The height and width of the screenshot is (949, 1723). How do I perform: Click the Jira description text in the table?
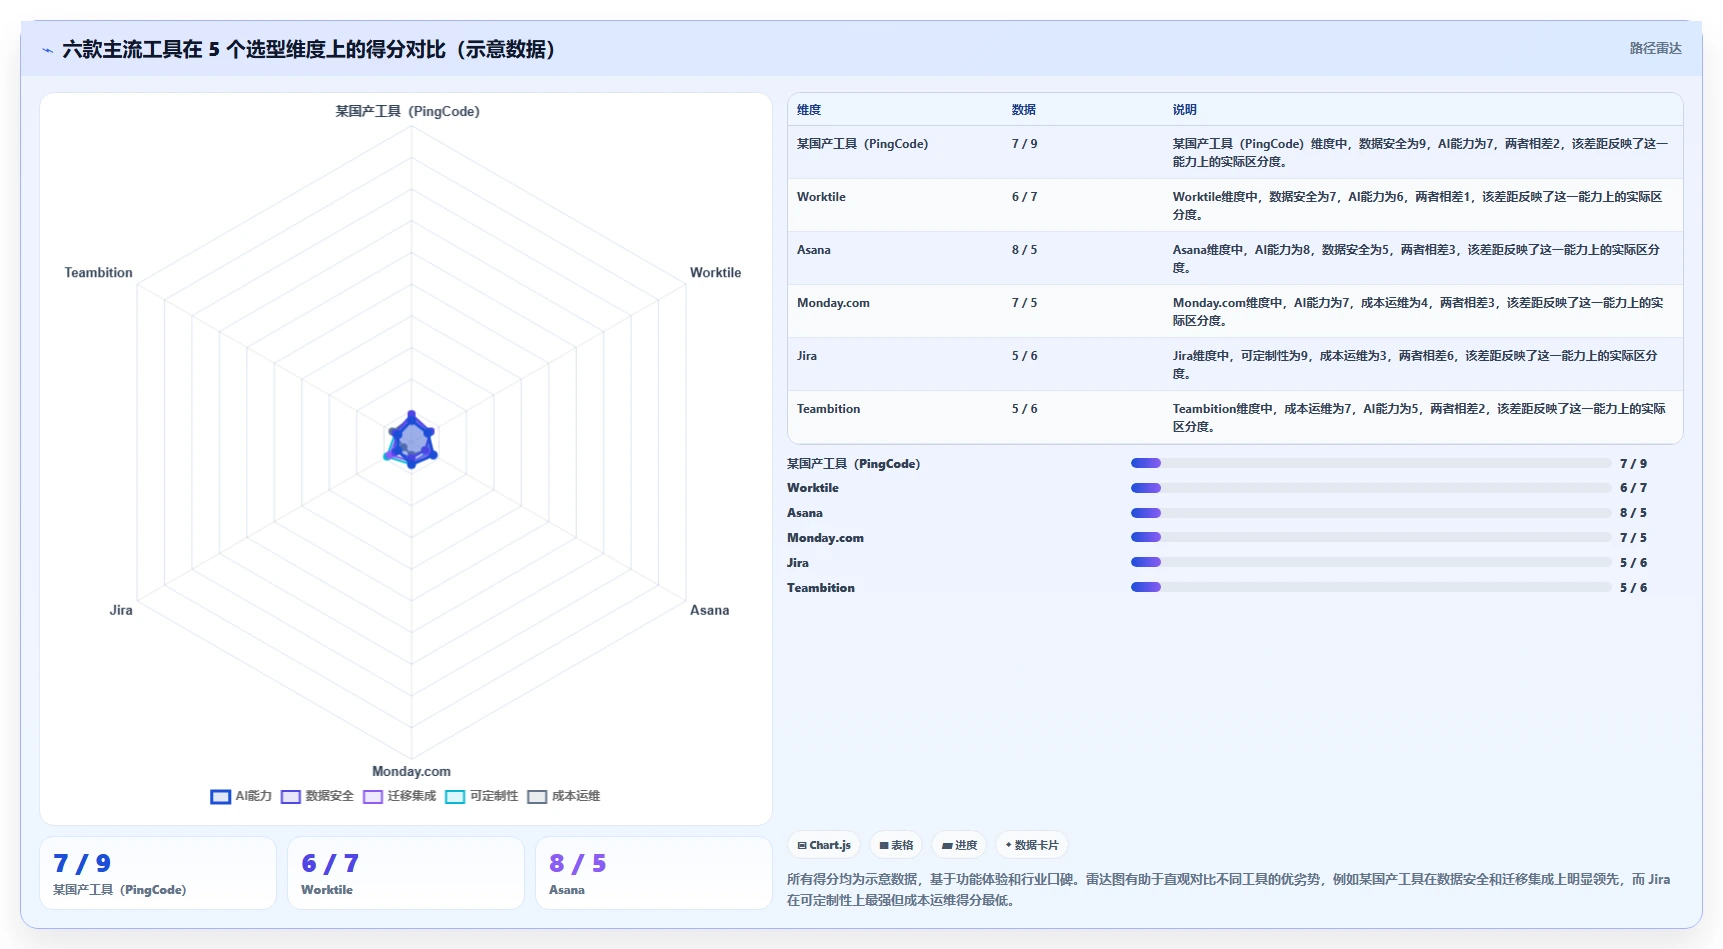point(1415,365)
